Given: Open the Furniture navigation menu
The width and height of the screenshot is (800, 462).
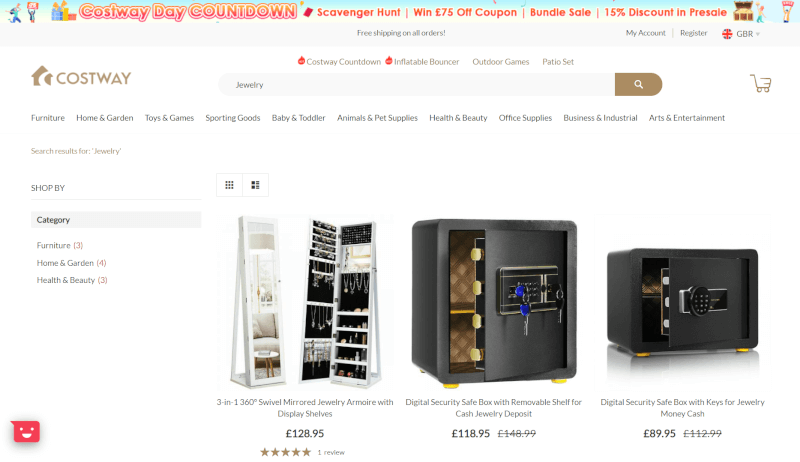Looking at the screenshot, I should point(48,118).
